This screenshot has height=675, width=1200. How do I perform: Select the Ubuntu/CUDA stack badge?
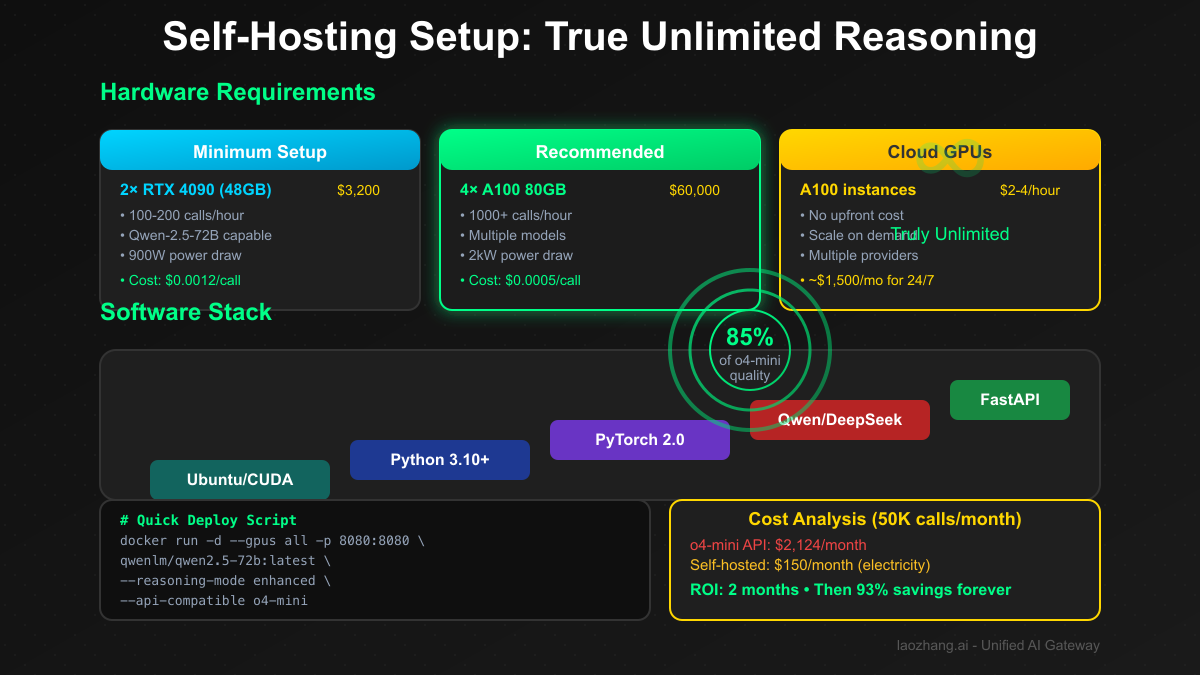[x=239, y=479]
